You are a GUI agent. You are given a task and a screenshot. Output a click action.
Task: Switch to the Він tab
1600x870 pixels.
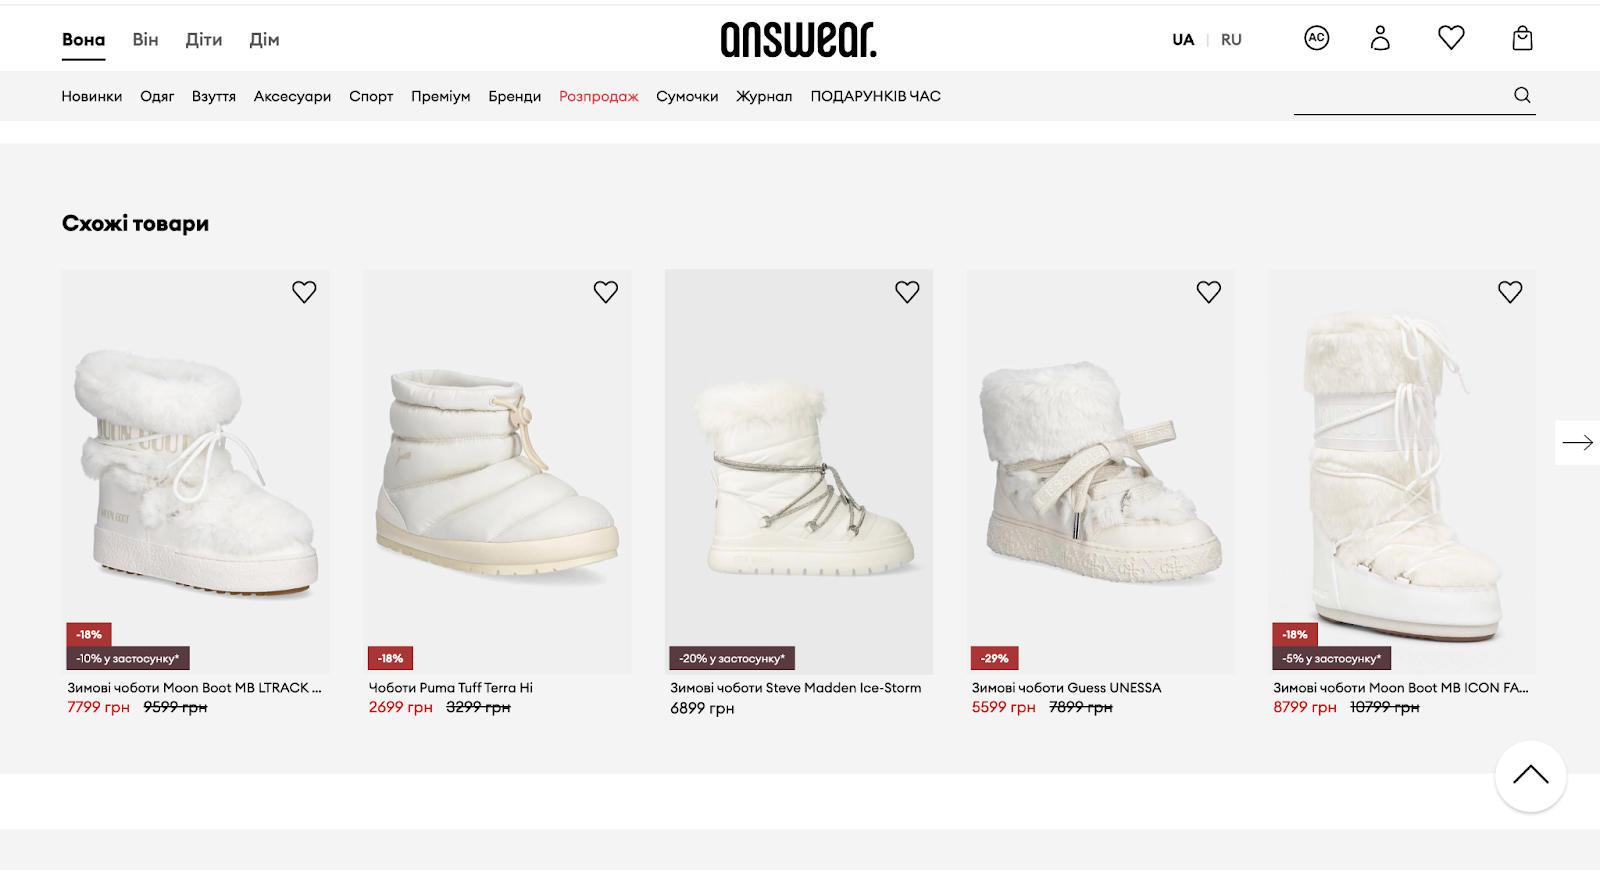click(x=145, y=39)
